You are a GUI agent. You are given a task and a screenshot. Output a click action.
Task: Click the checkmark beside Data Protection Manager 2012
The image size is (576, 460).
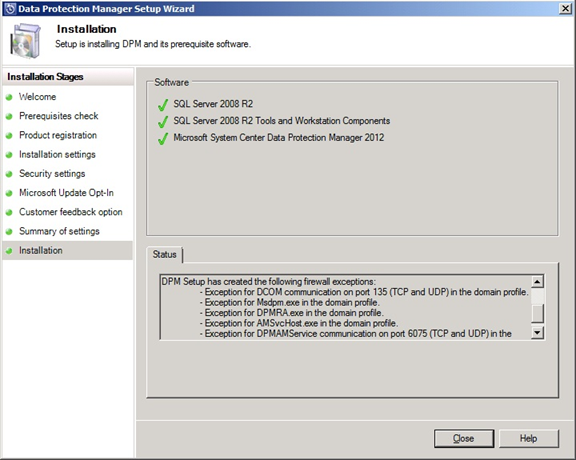pyautogui.click(x=163, y=139)
